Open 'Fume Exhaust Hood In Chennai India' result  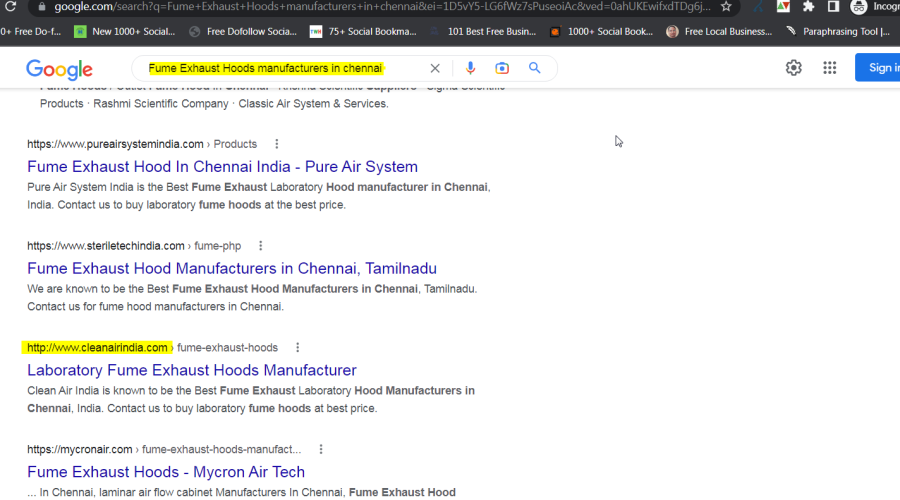point(222,167)
